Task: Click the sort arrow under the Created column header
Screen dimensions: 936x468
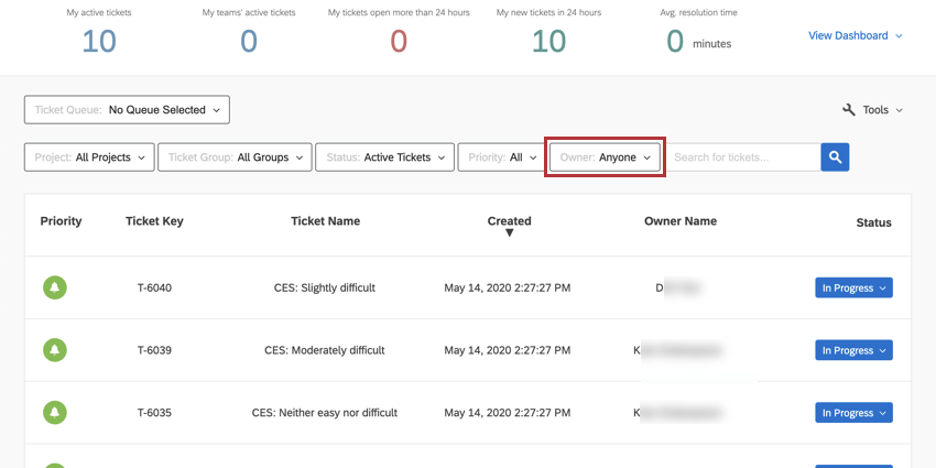Action: coord(509,233)
